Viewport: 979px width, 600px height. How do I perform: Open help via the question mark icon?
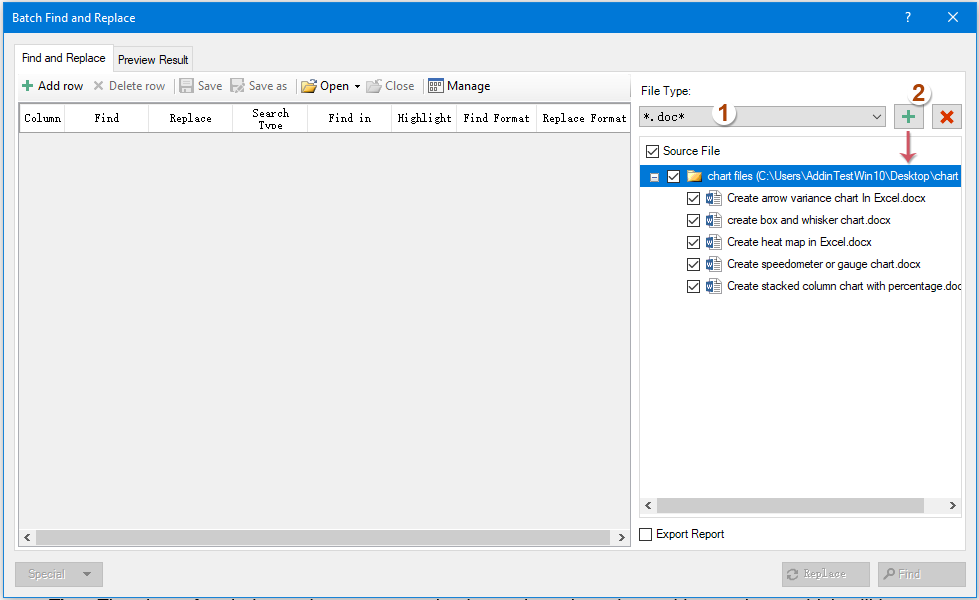(x=907, y=17)
